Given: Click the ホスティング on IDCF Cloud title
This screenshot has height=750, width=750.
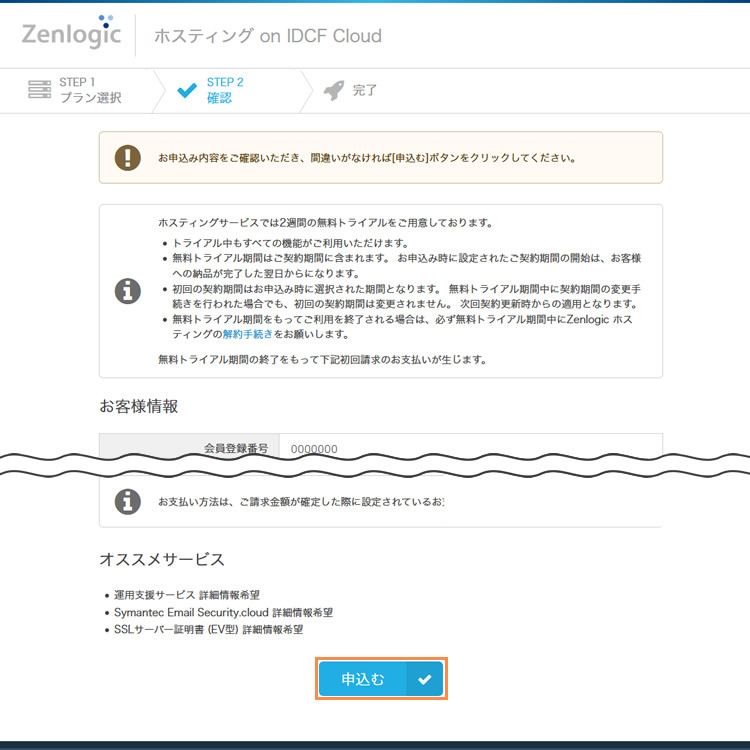Looking at the screenshot, I should (267, 36).
